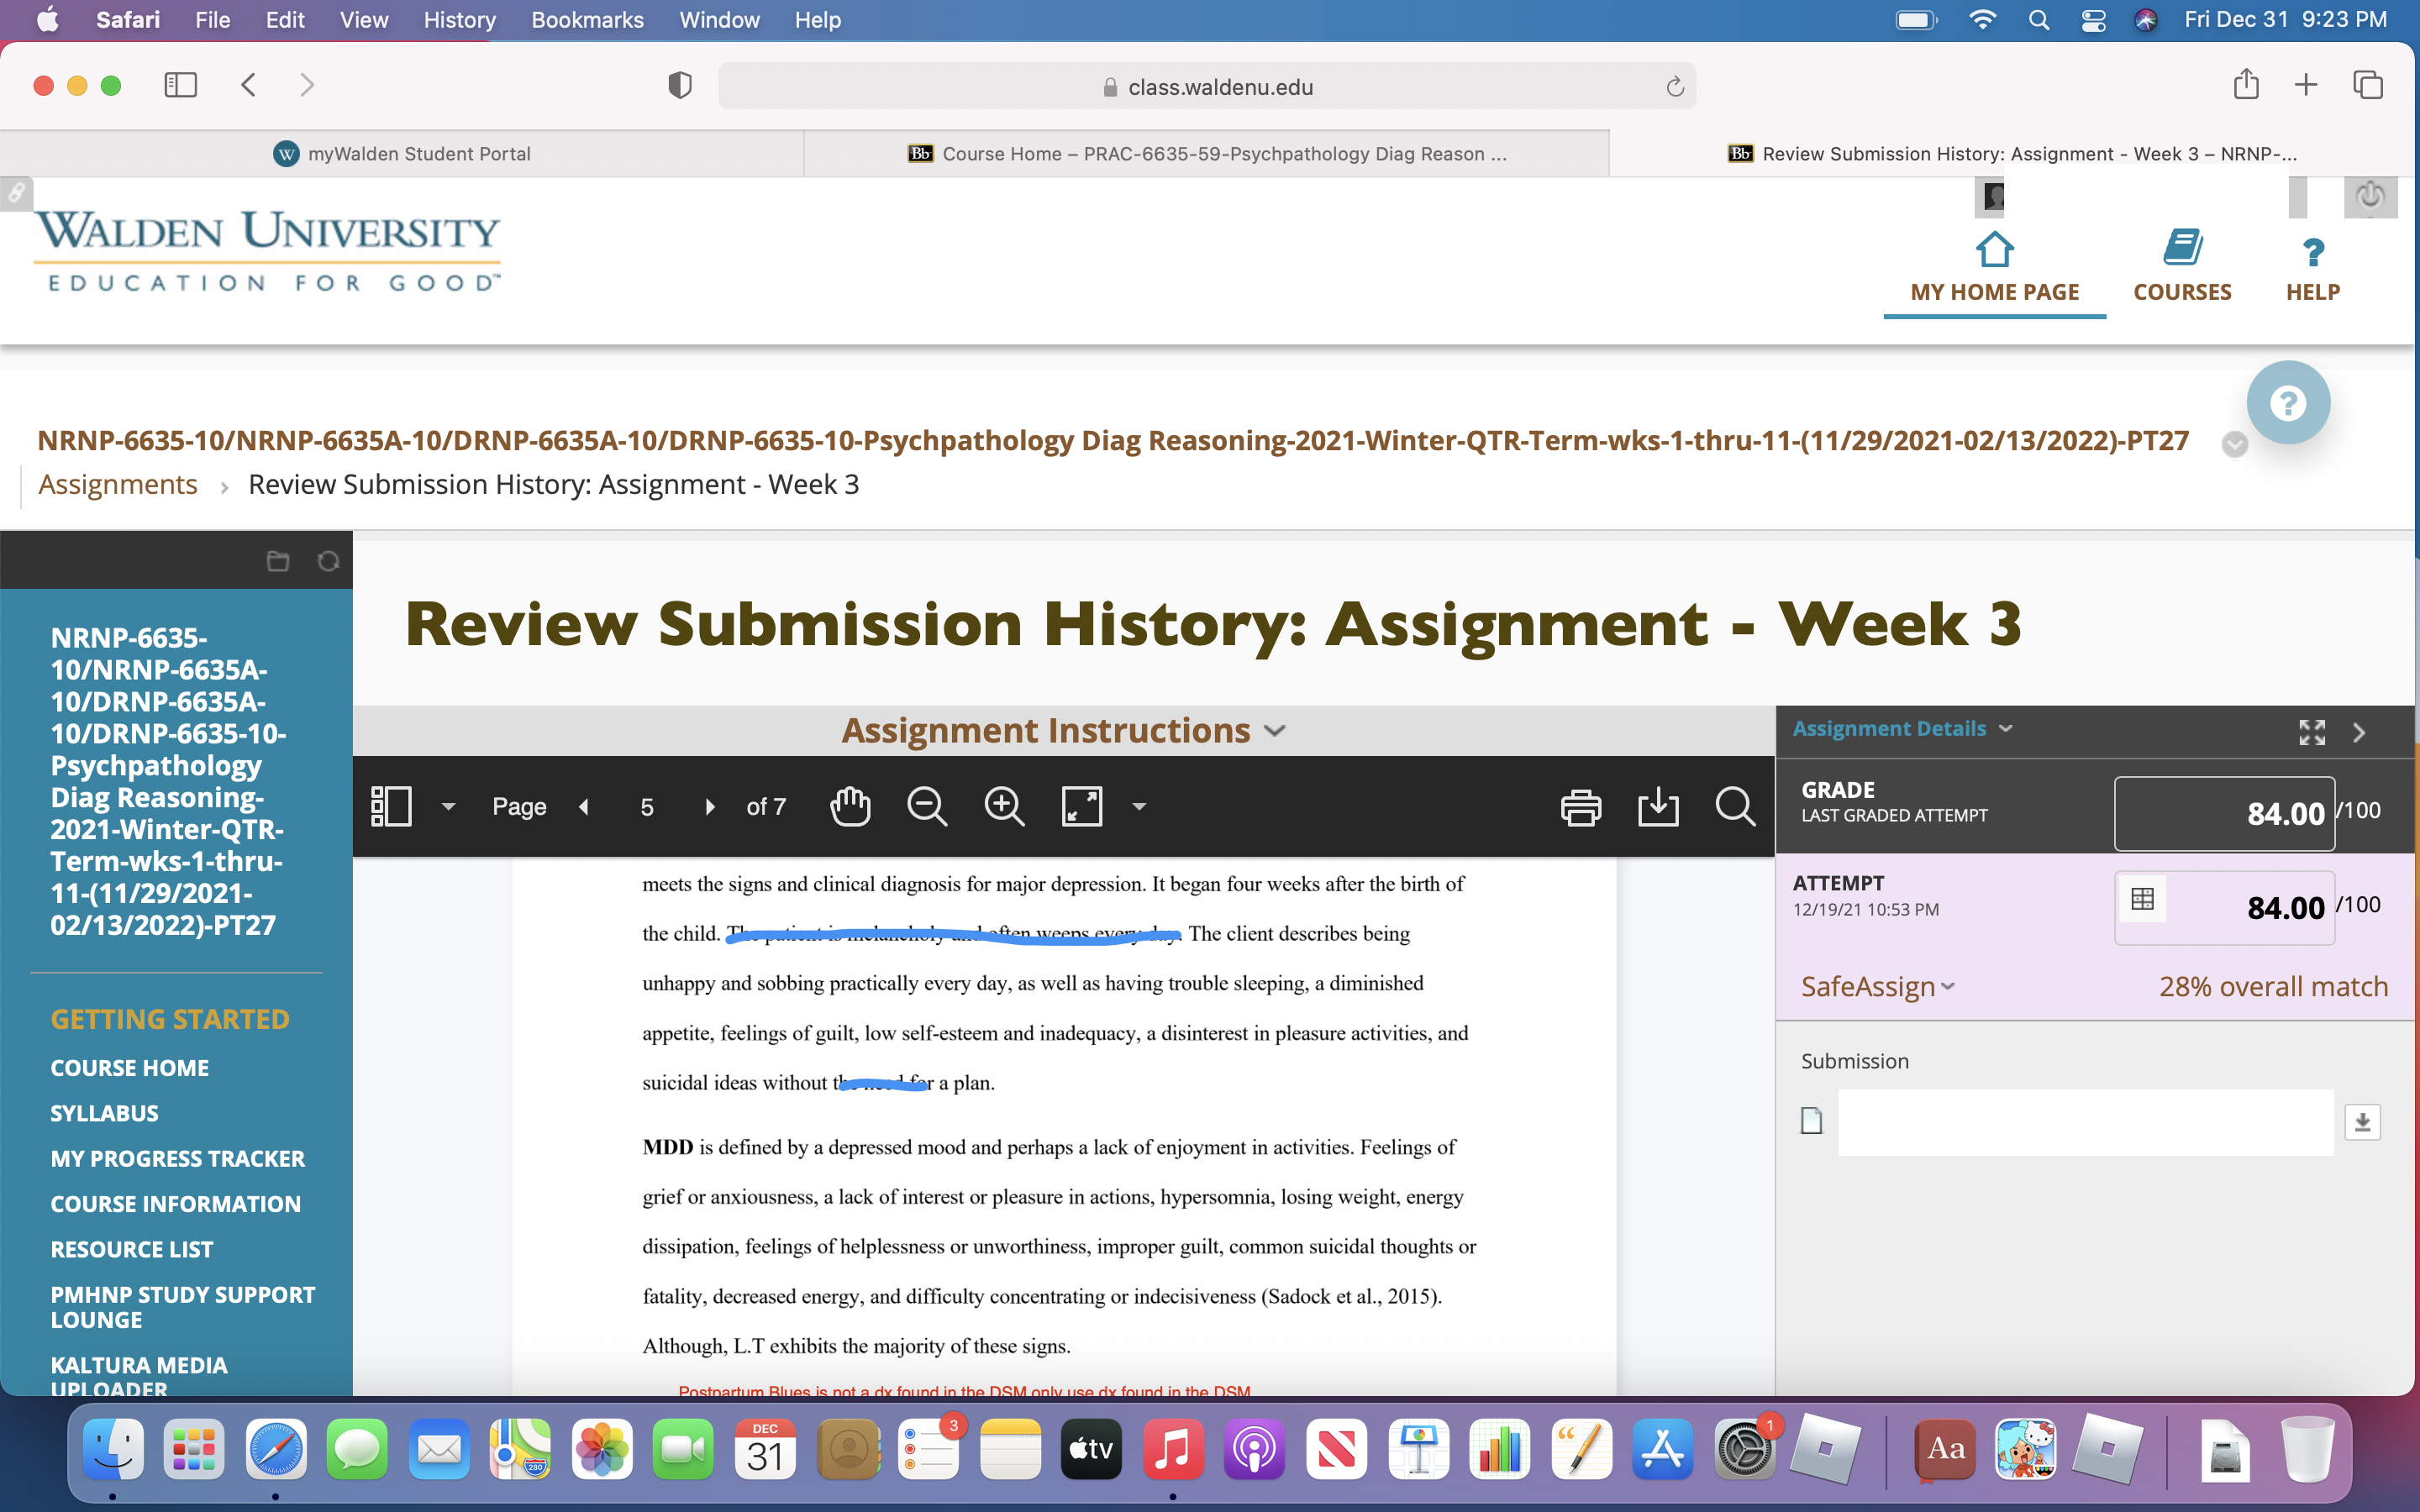Image resolution: width=2420 pixels, height=1512 pixels.
Task: Download the document from viewer toolbar
Action: 1658,806
